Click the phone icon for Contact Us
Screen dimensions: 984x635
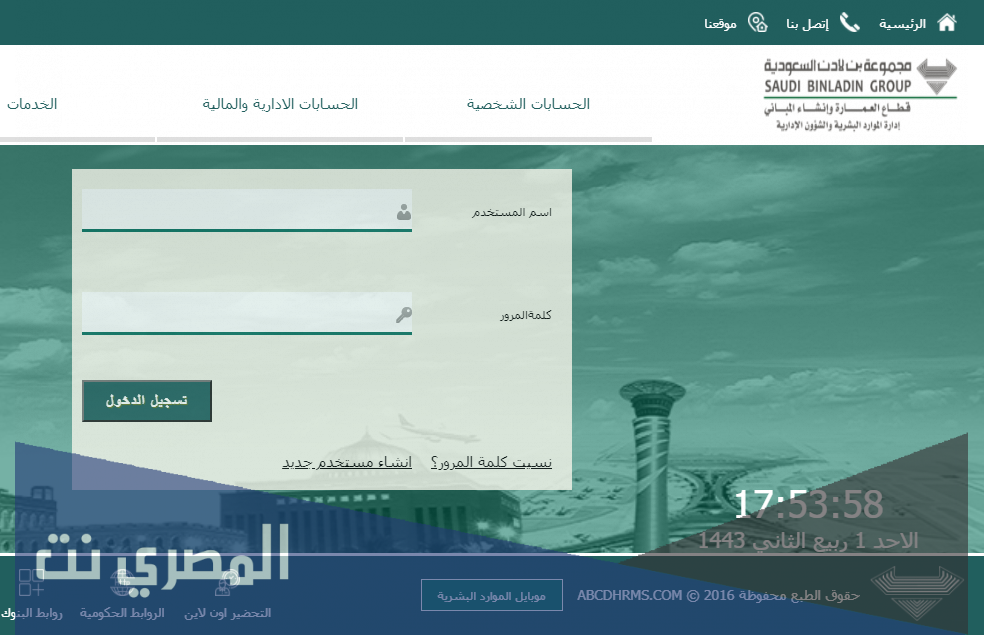pyautogui.click(x=849, y=22)
